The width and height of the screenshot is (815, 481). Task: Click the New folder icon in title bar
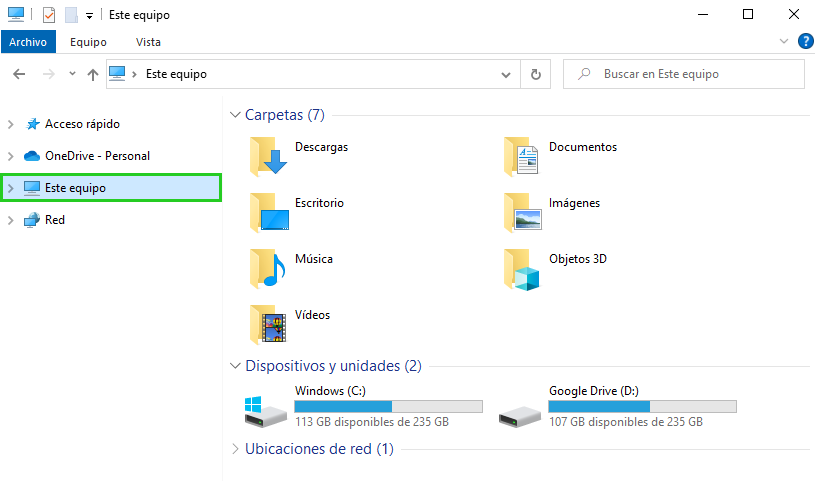(71, 15)
